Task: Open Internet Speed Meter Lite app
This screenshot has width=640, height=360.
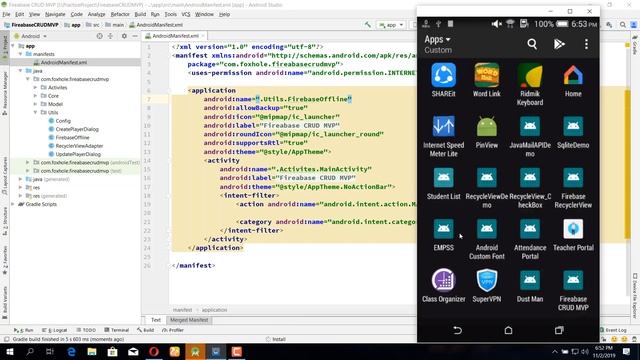Action: click(443, 127)
